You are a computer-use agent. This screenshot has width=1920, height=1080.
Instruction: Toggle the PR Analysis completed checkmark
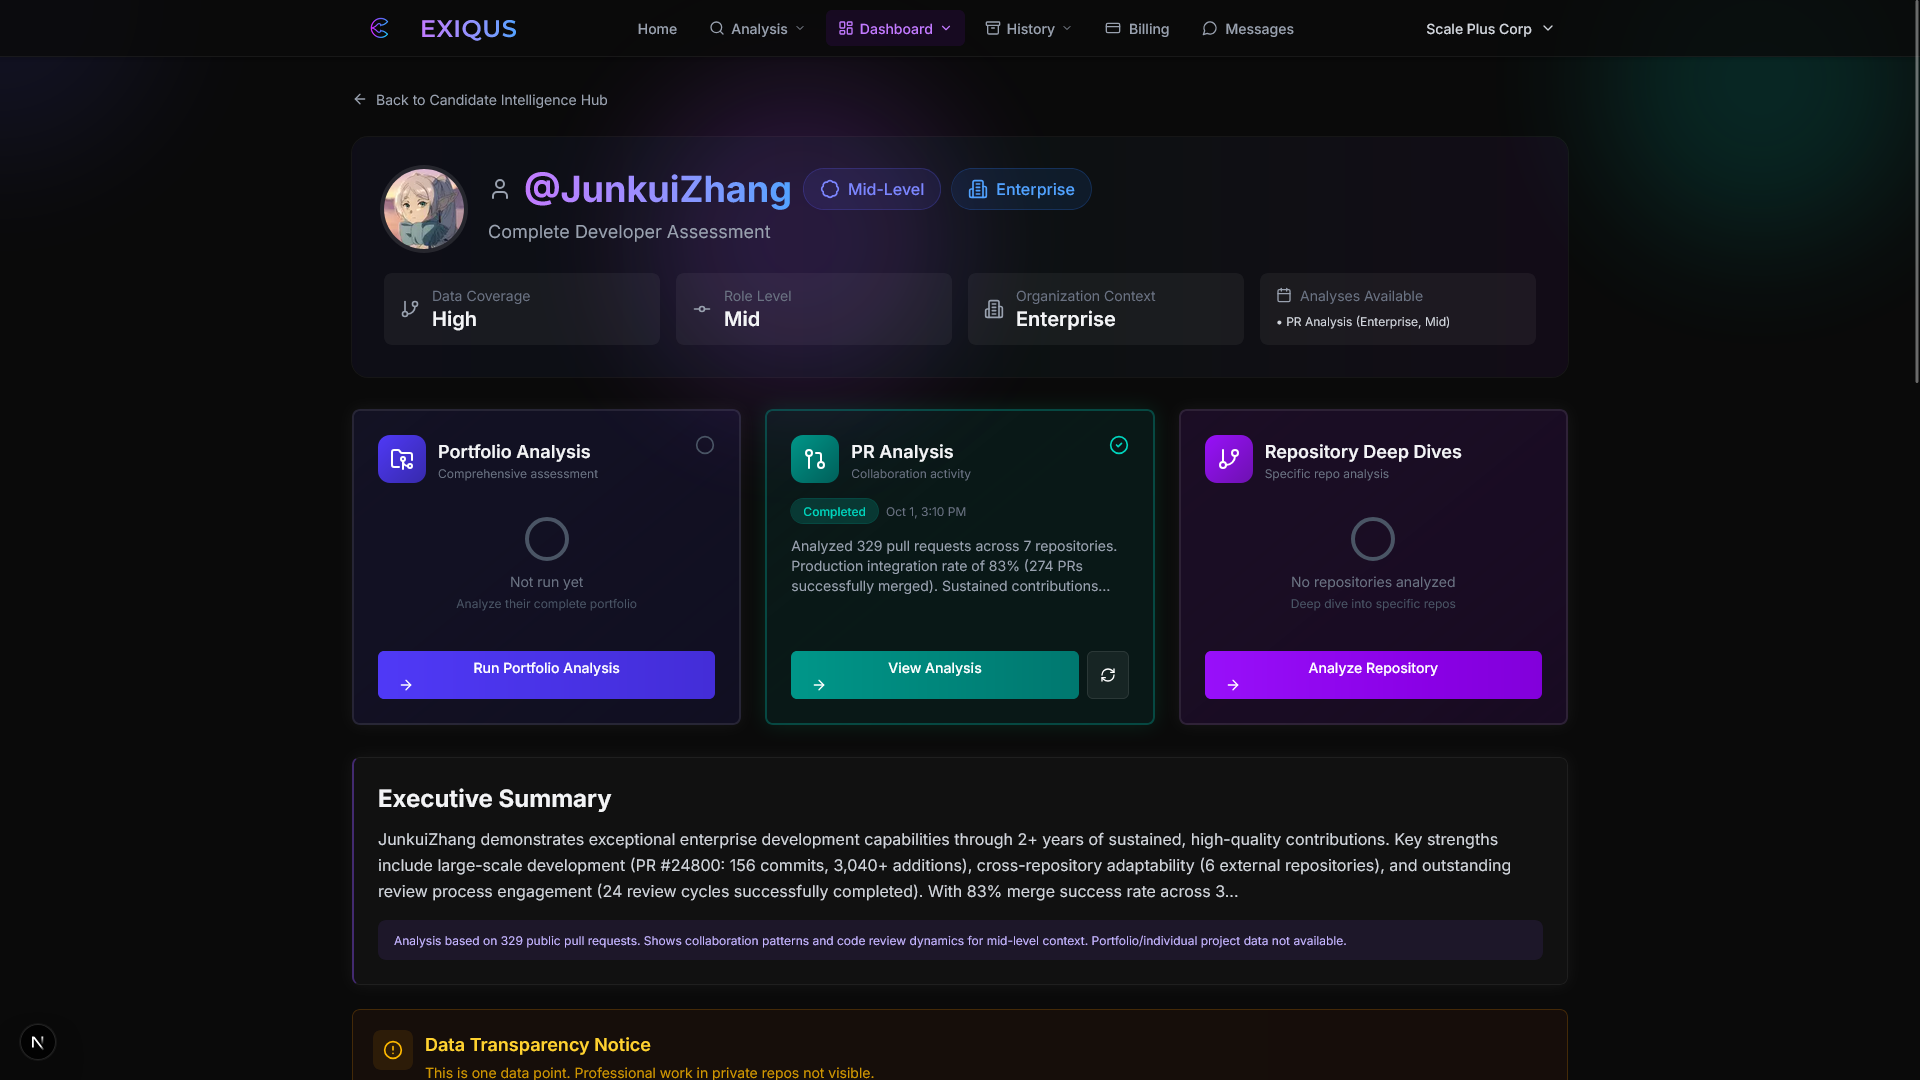[x=1119, y=445]
